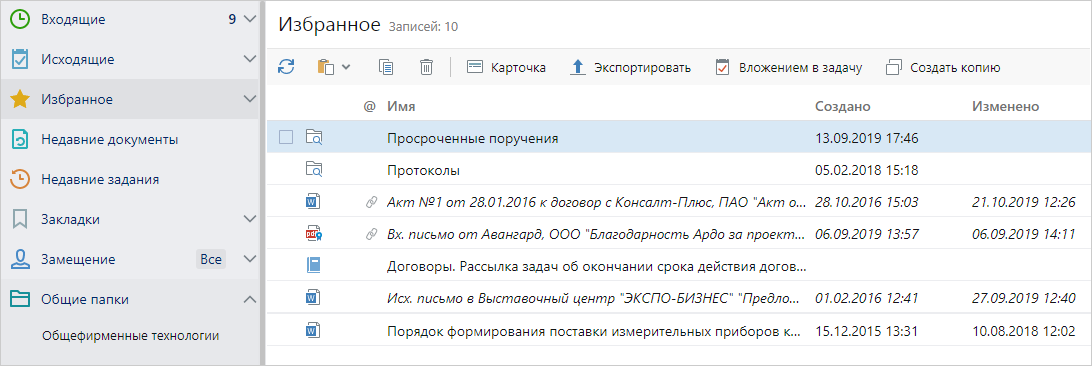
Task: Click the Недавние задания icon
Action: point(20,179)
